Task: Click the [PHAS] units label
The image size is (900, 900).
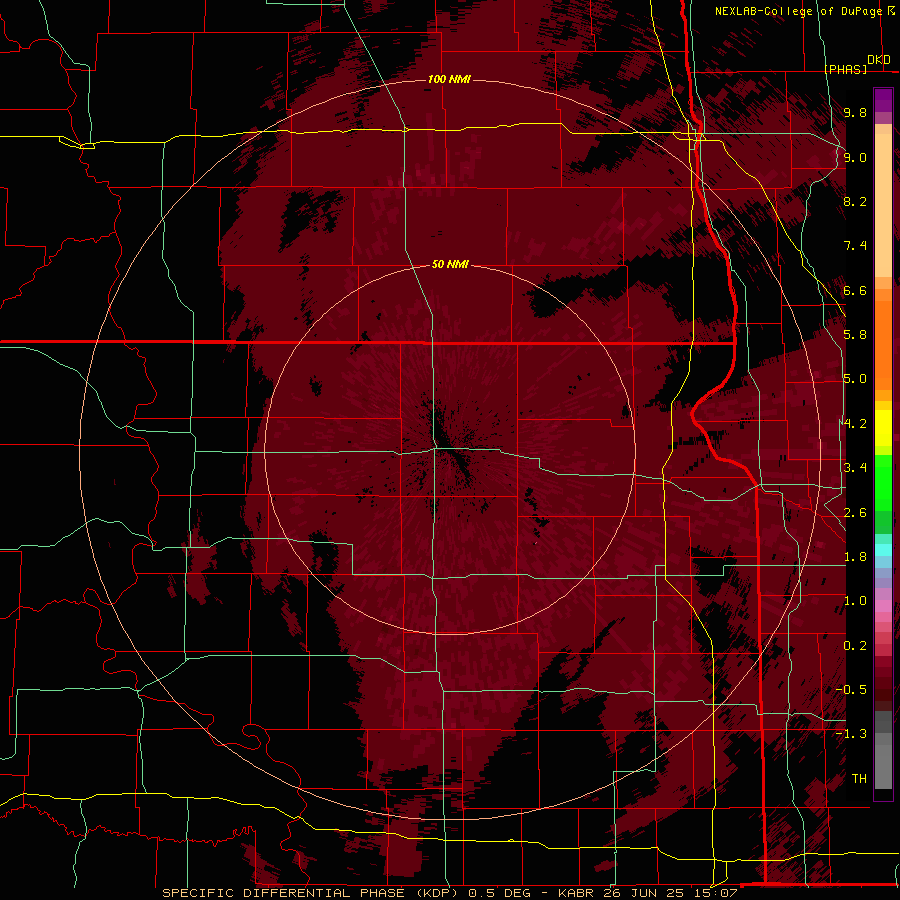Action: pos(845,69)
